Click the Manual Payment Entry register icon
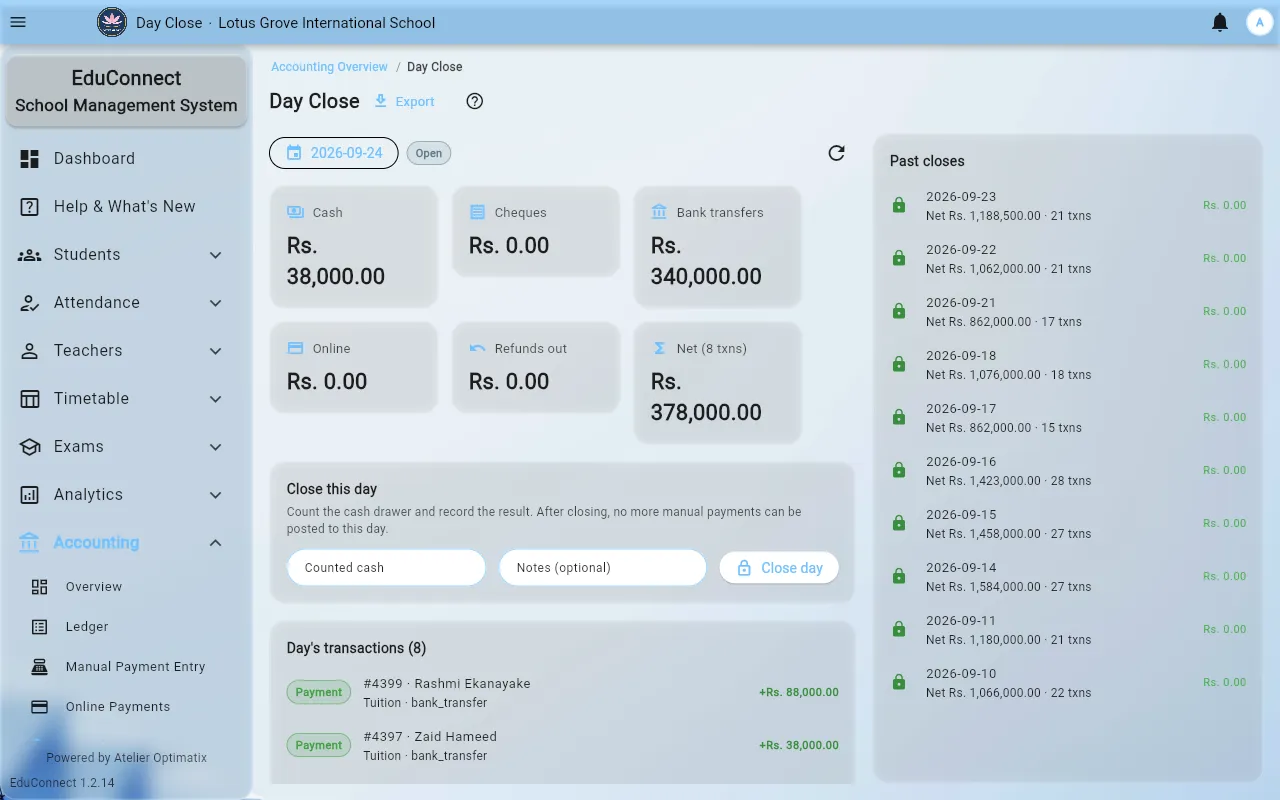Screen dimensions: 1280x800 click(40, 666)
